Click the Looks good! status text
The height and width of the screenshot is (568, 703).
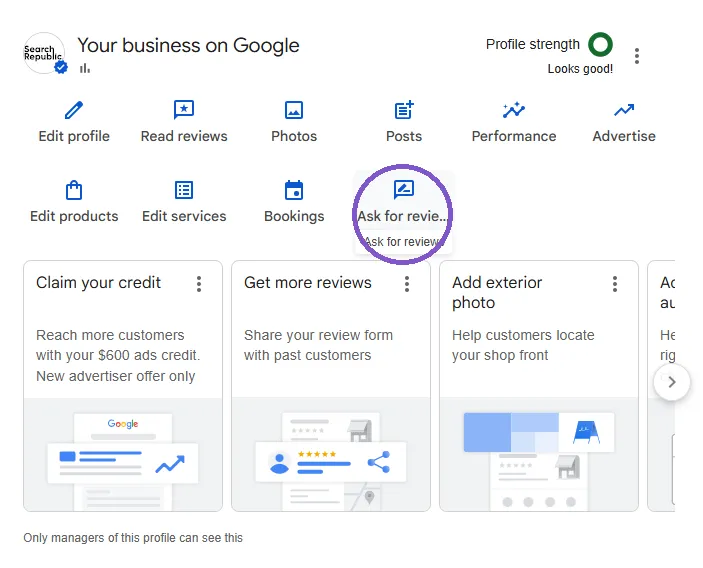pyautogui.click(x=580, y=69)
